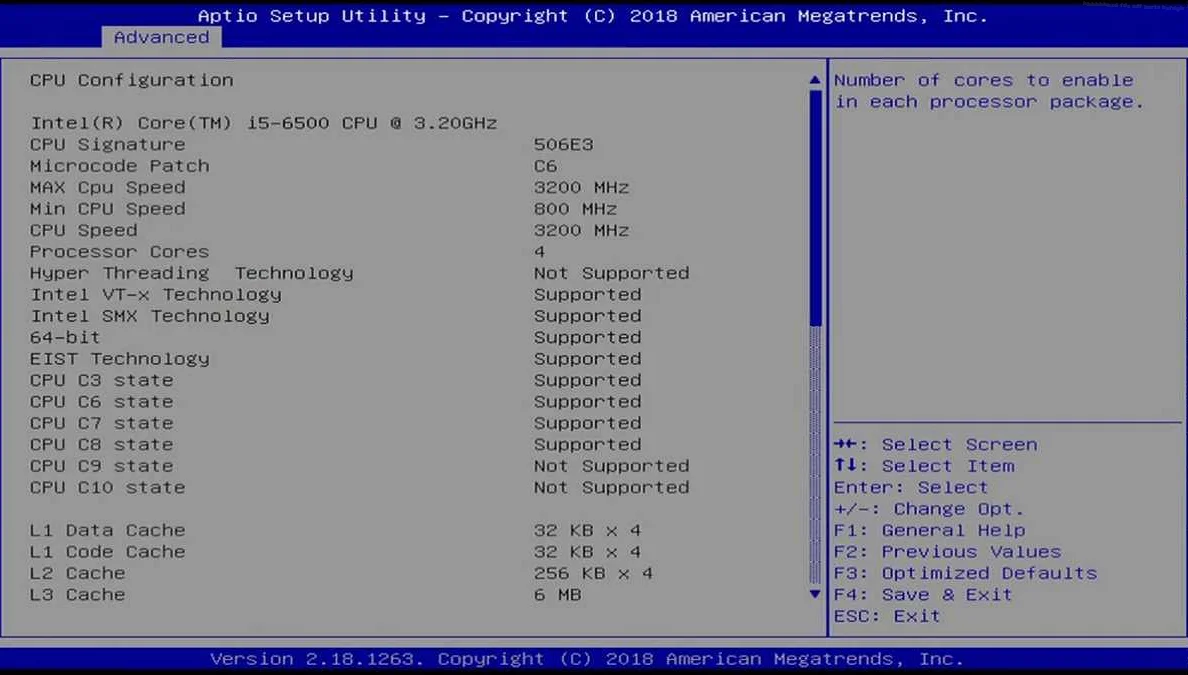Viewport: 1188px width, 675px height.
Task: Select the L3 Cache entry
Action: coord(77,595)
